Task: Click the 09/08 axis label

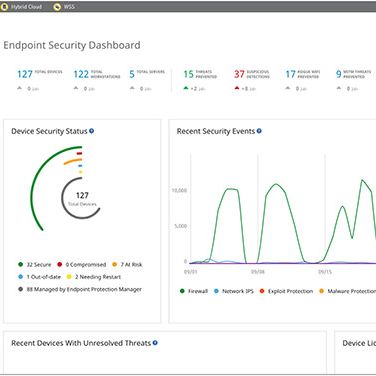Action: 258,272
